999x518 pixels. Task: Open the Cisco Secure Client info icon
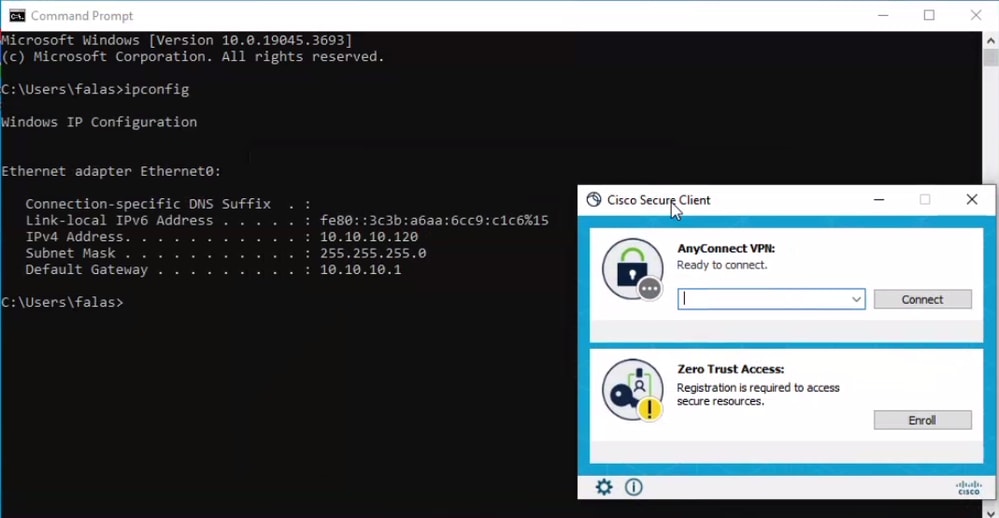click(x=633, y=487)
